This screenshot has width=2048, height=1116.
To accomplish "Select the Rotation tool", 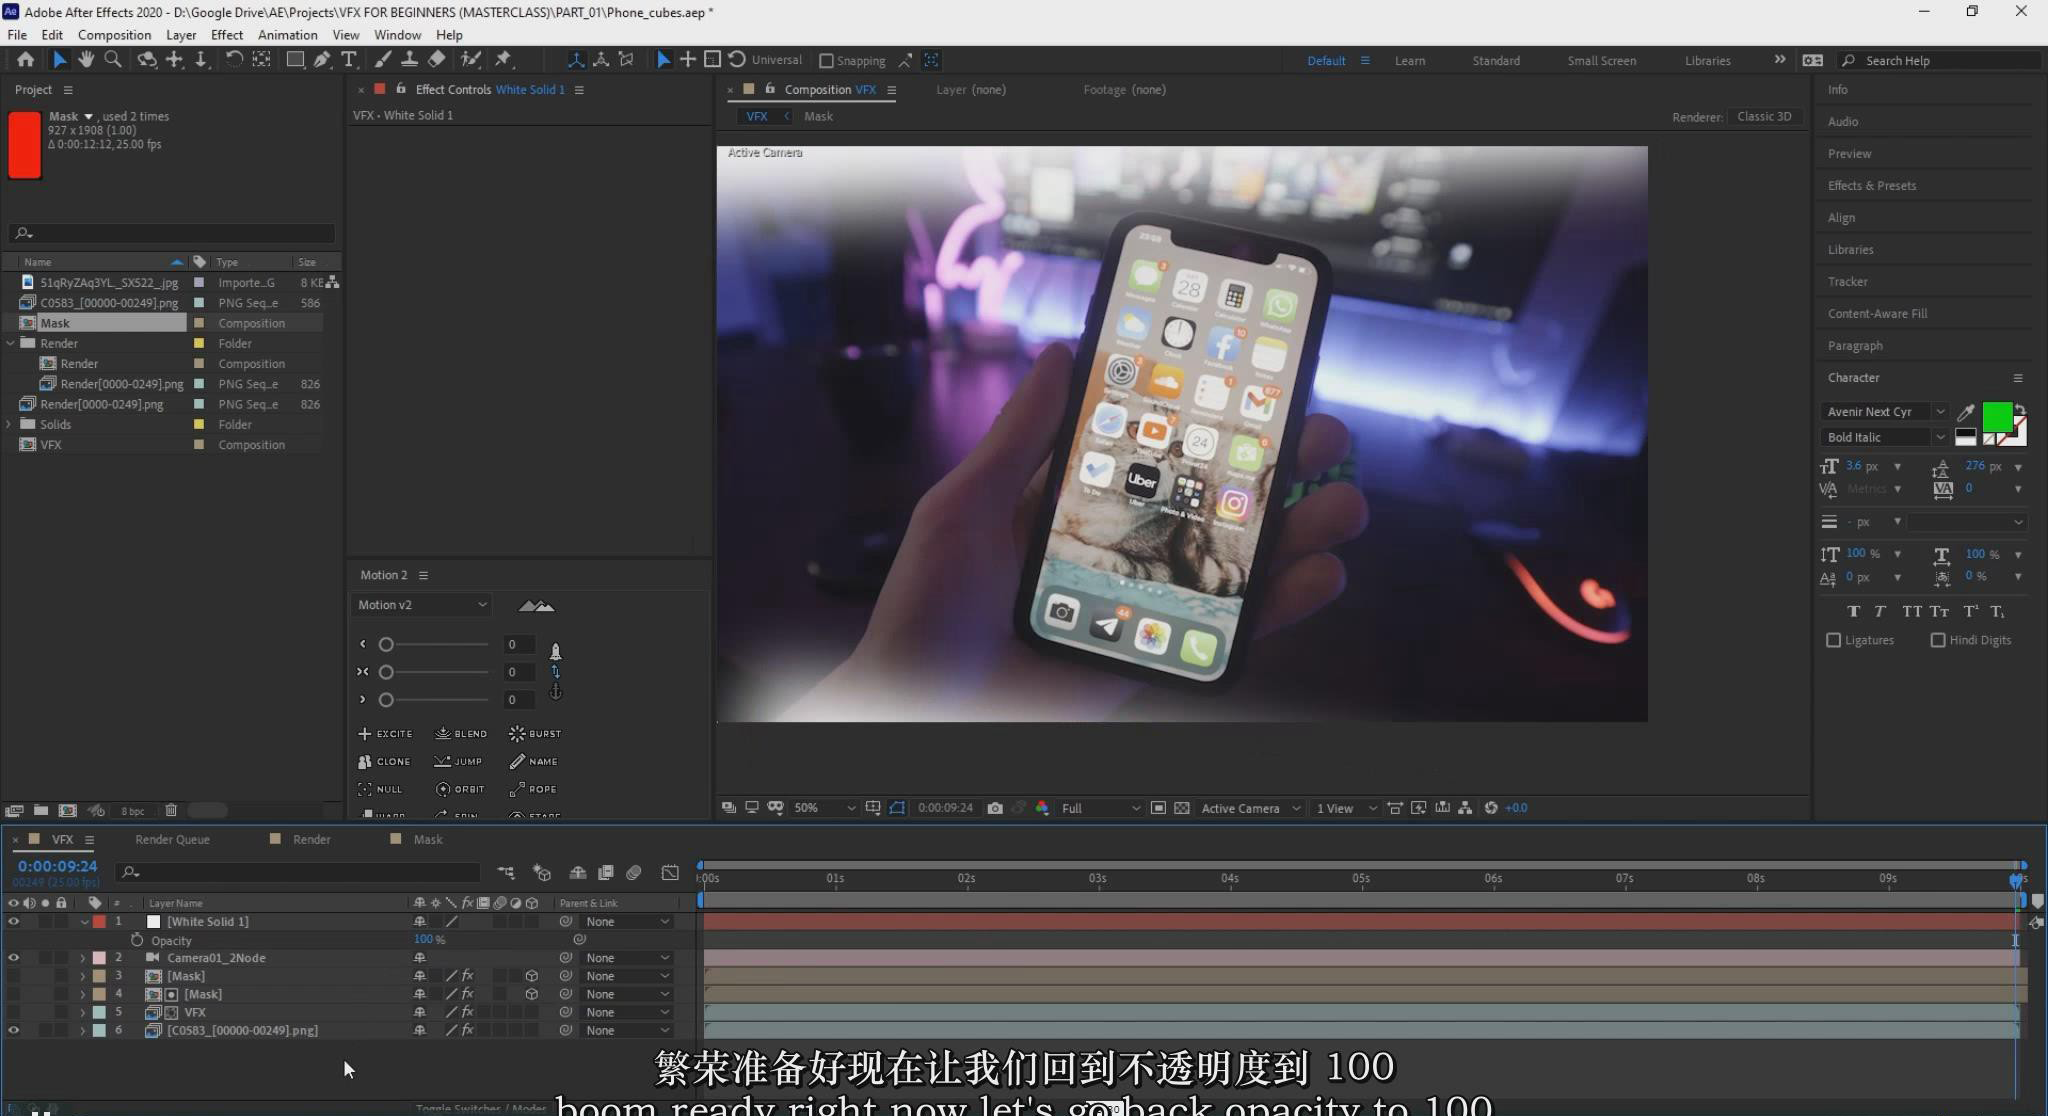I will coord(233,60).
